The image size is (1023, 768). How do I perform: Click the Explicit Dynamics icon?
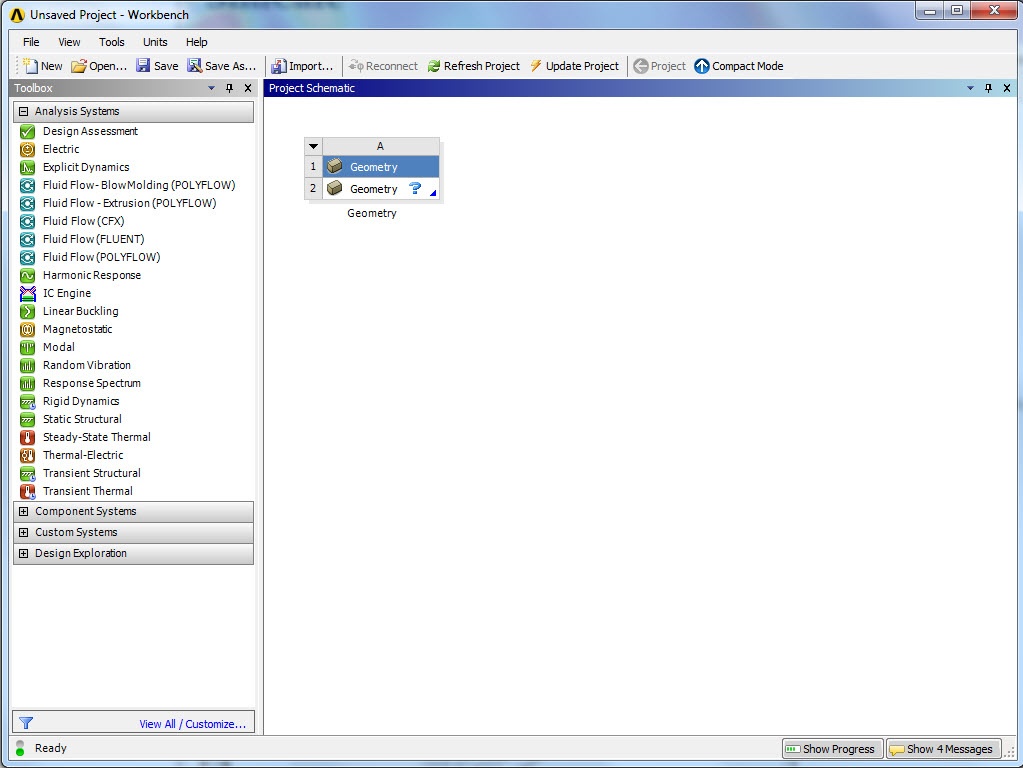tap(27, 167)
